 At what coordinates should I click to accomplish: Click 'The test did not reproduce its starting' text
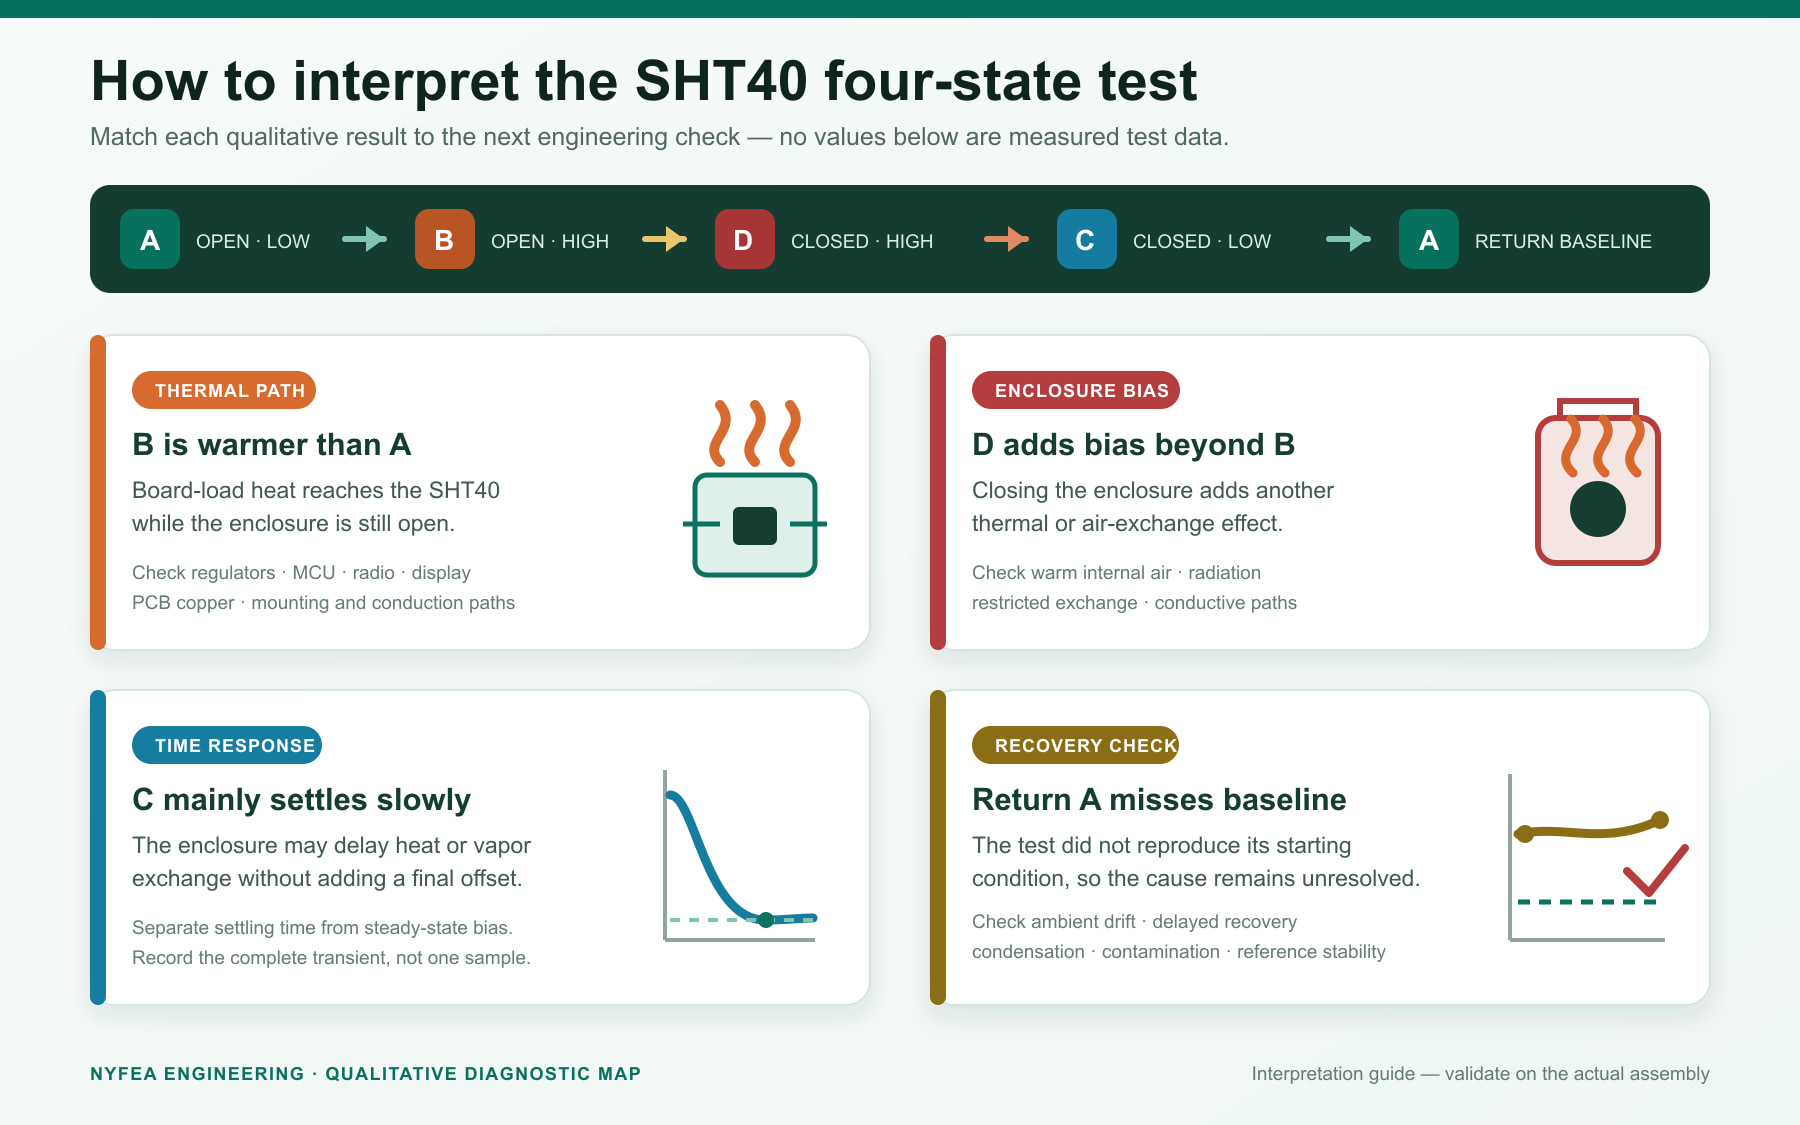pyautogui.click(x=1161, y=846)
